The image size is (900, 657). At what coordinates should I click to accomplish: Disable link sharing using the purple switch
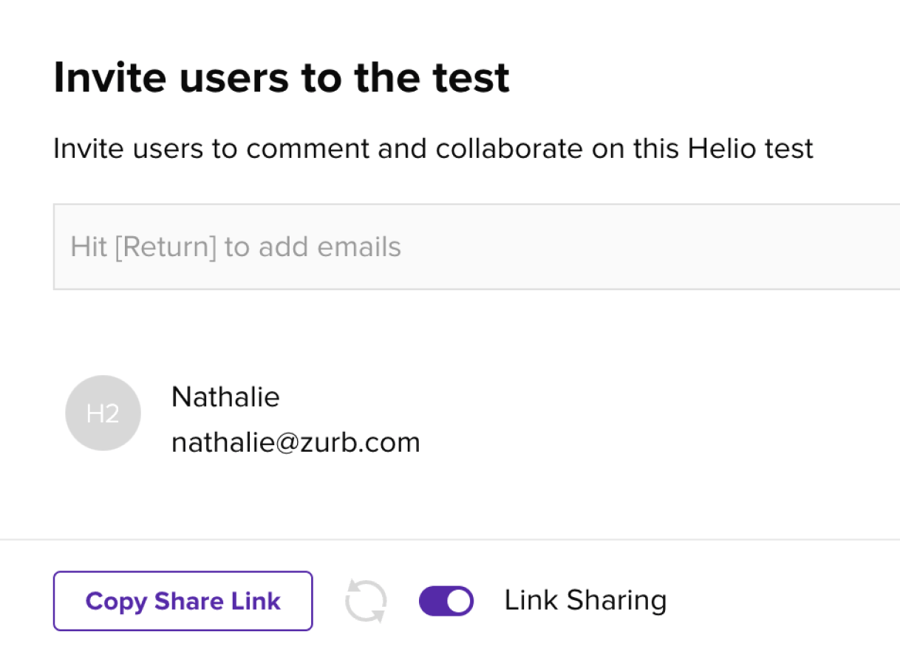446,601
